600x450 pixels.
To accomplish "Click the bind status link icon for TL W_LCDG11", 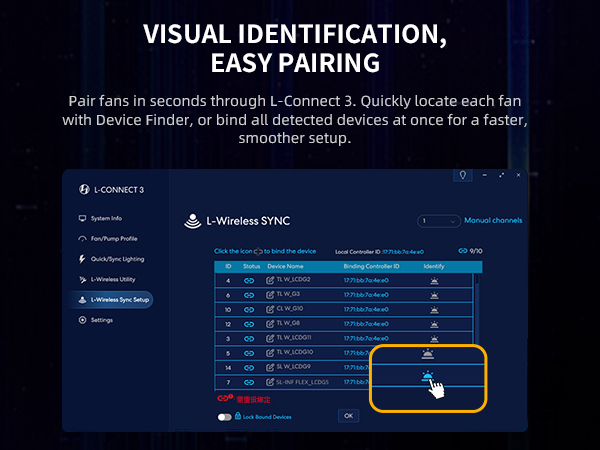I will [249, 339].
